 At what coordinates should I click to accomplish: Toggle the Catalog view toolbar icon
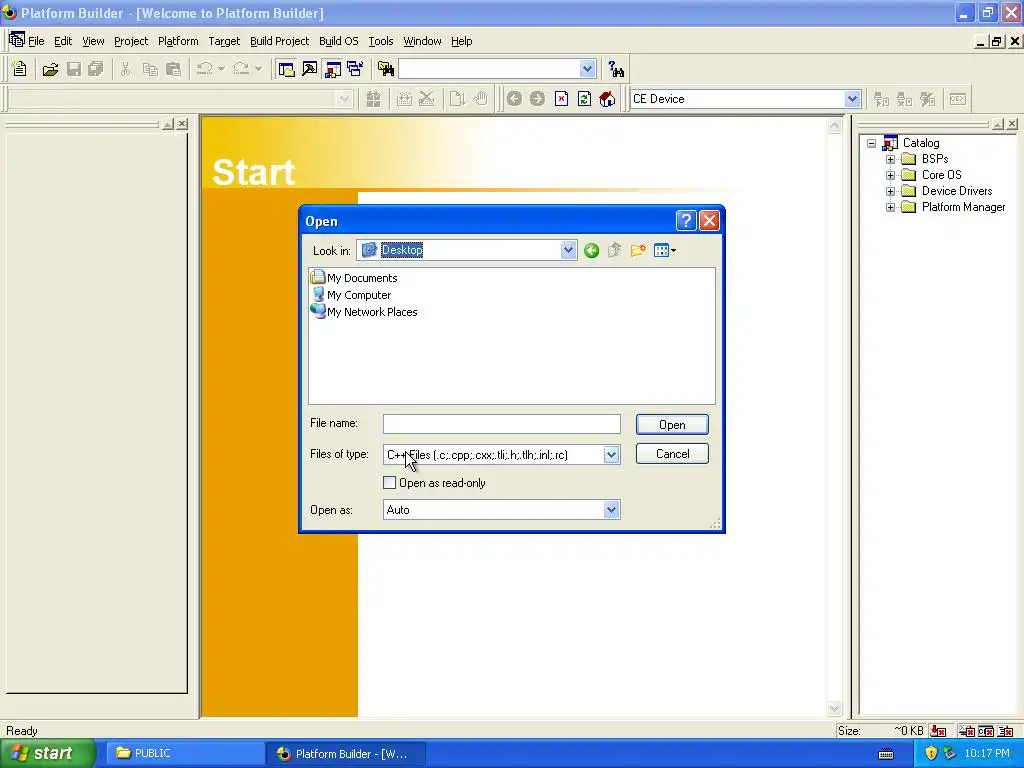coord(333,69)
